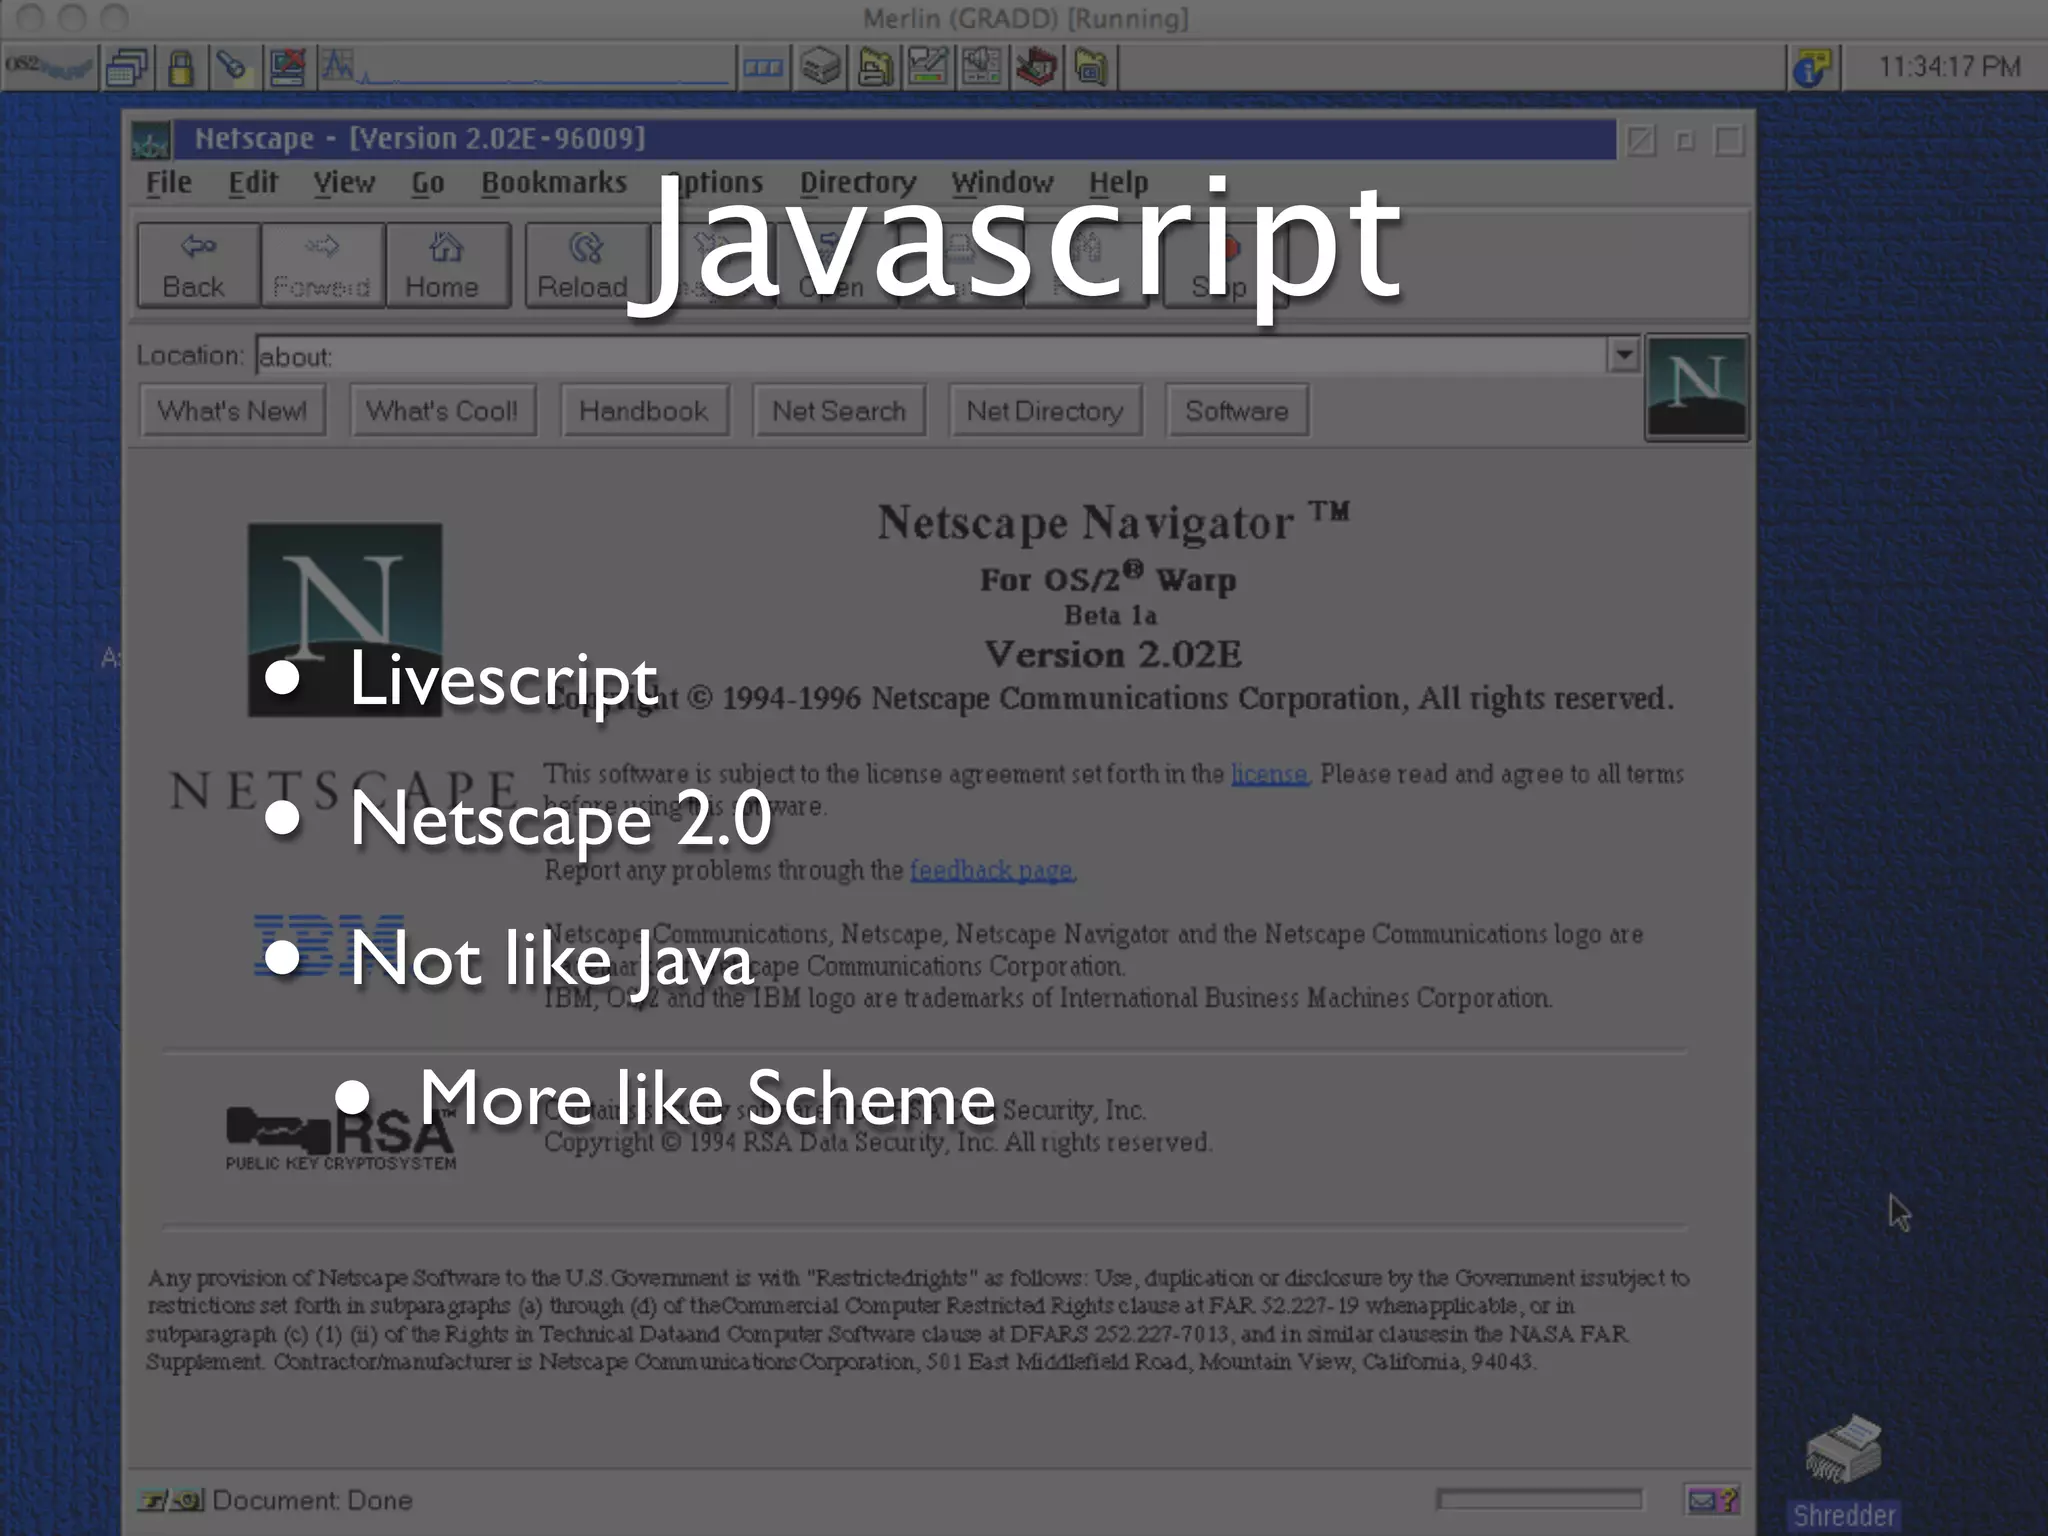Open the Directory menu

(x=858, y=183)
